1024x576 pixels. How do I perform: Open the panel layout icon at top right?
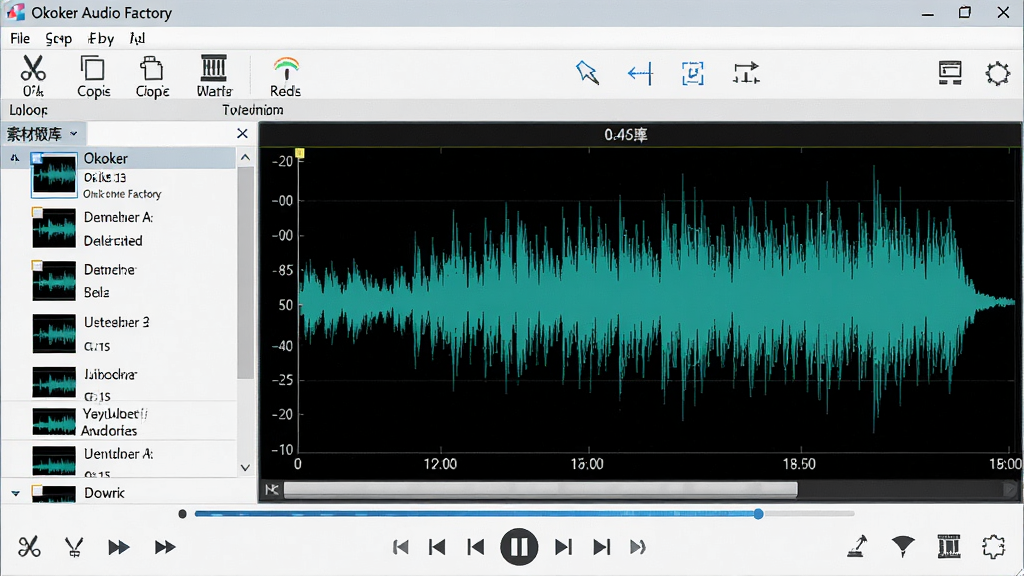pos(950,72)
